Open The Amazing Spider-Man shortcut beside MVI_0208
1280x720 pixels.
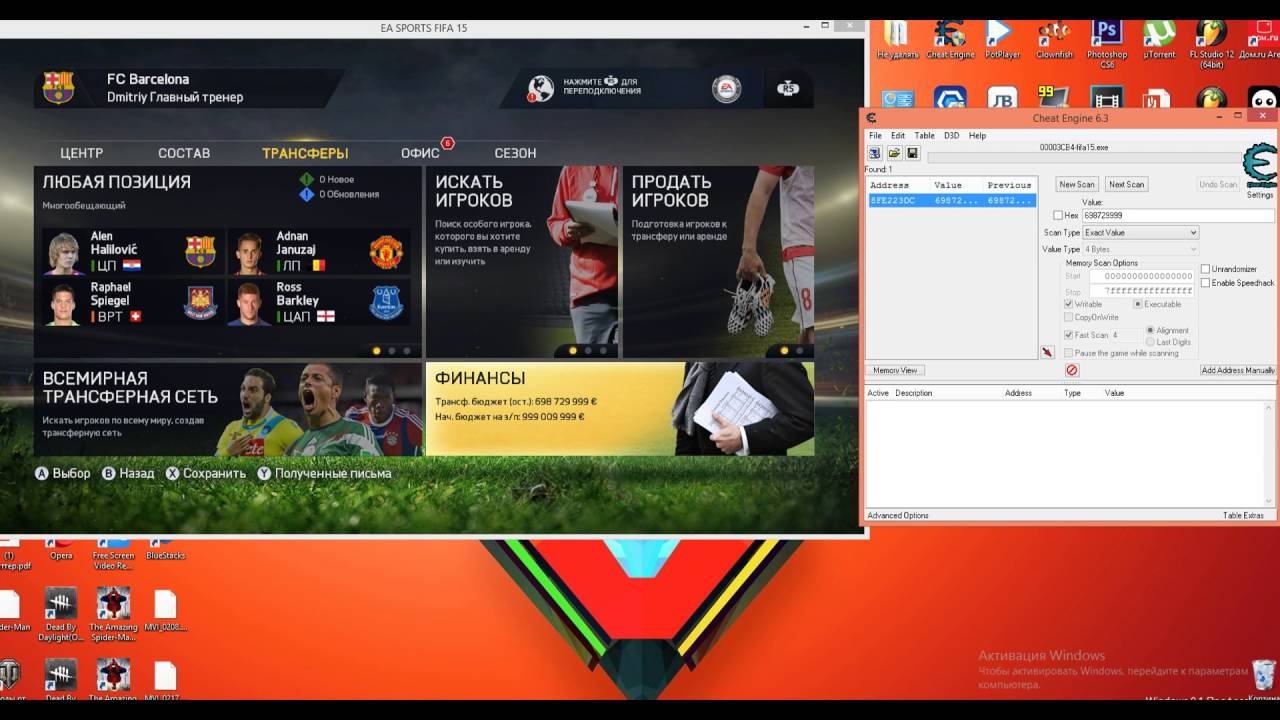[113, 614]
